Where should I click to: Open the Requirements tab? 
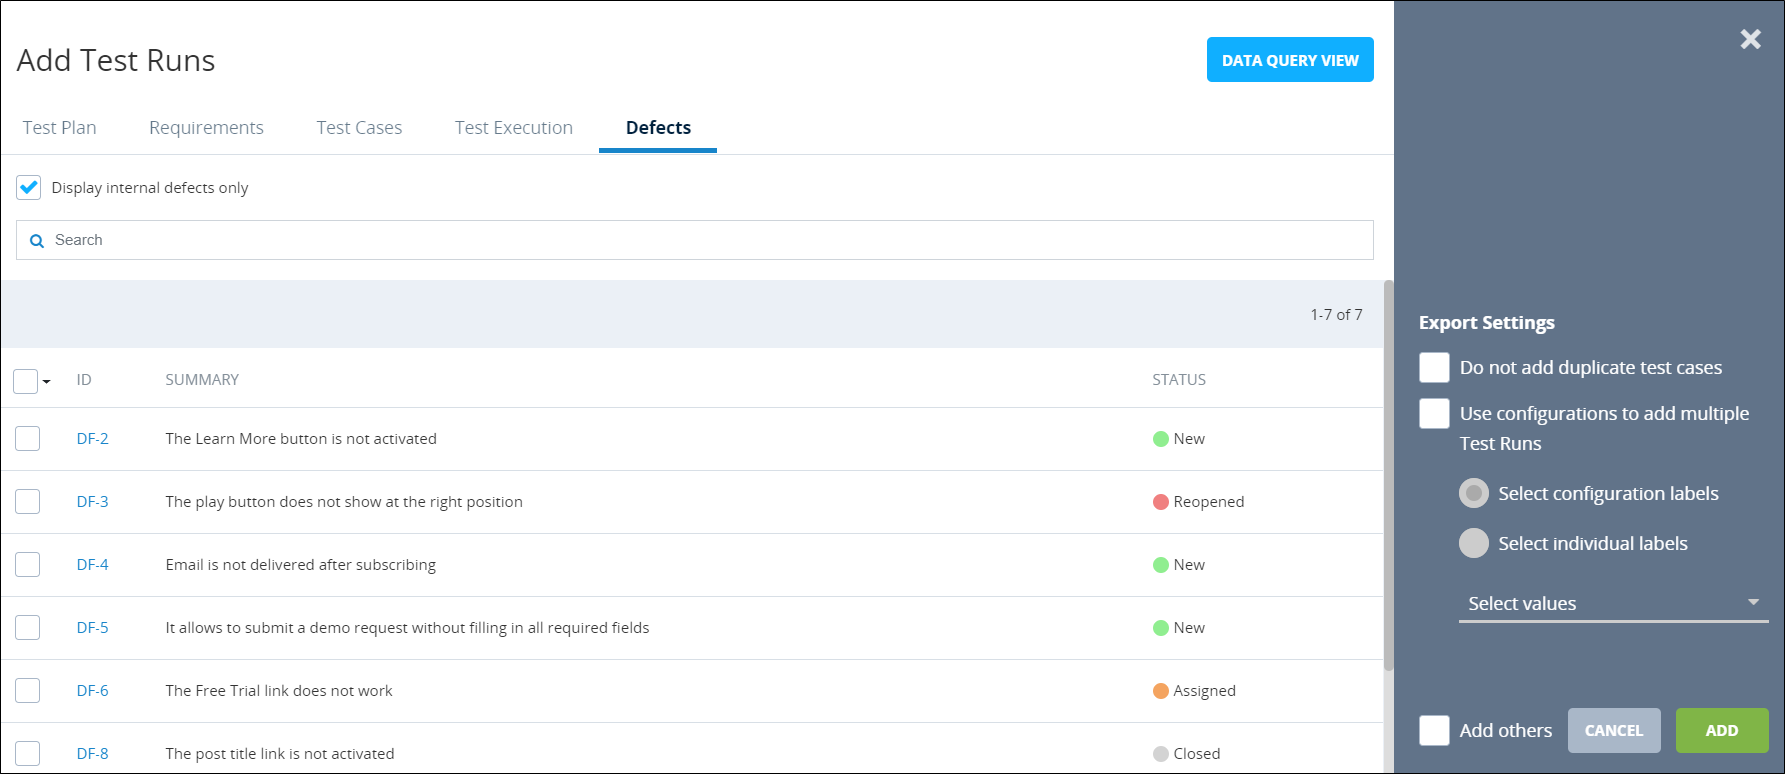(x=206, y=128)
